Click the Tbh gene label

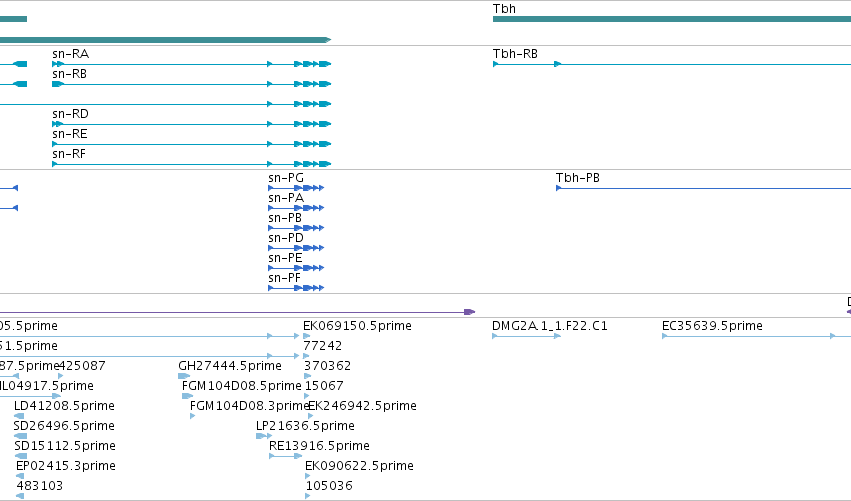pos(504,9)
